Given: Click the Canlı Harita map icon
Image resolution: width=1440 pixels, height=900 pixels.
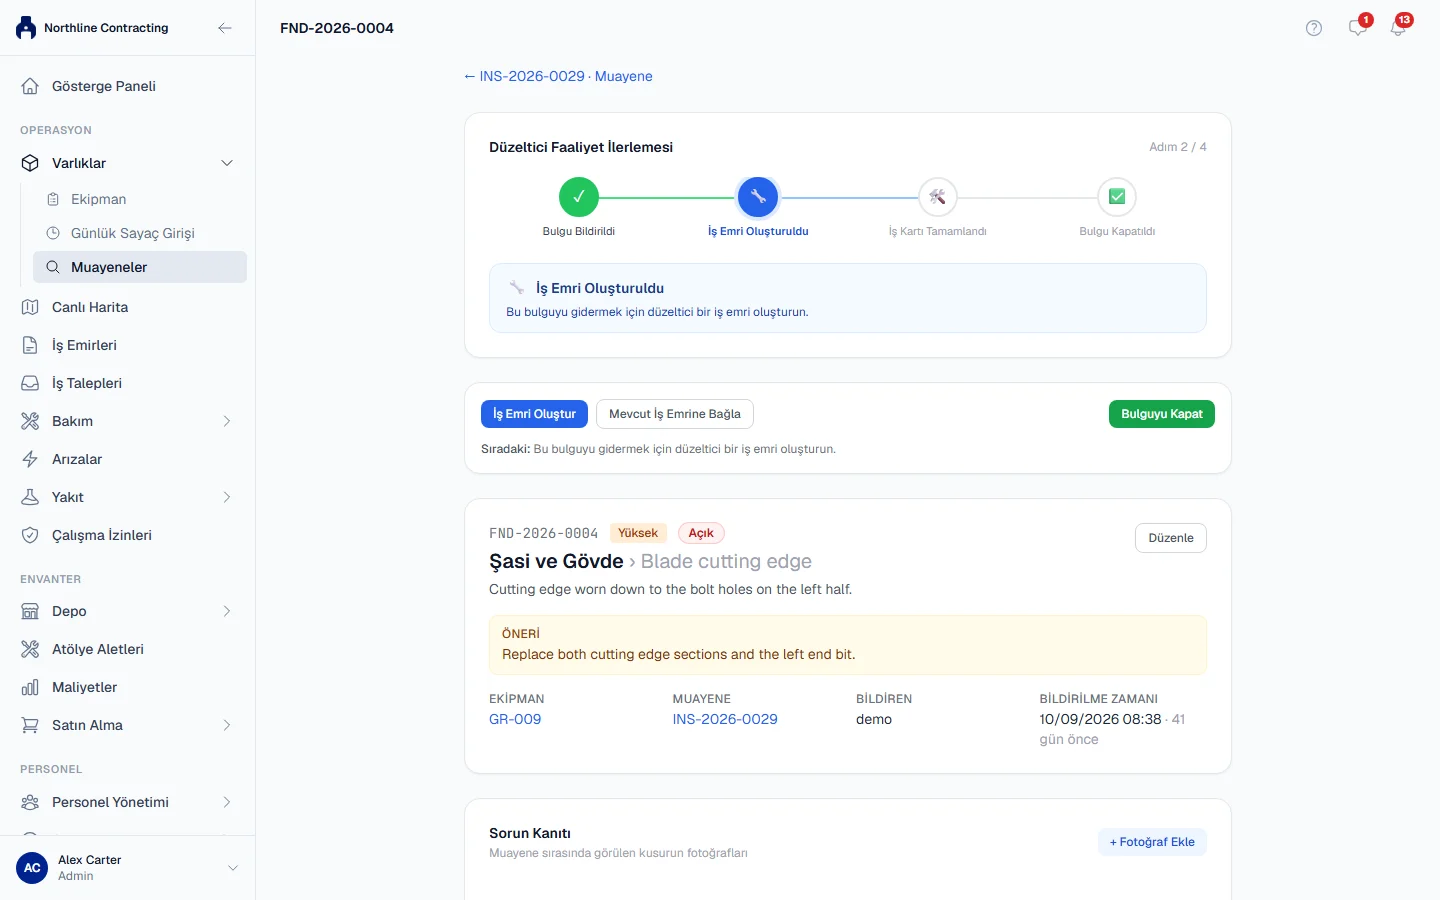Looking at the screenshot, I should [30, 307].
